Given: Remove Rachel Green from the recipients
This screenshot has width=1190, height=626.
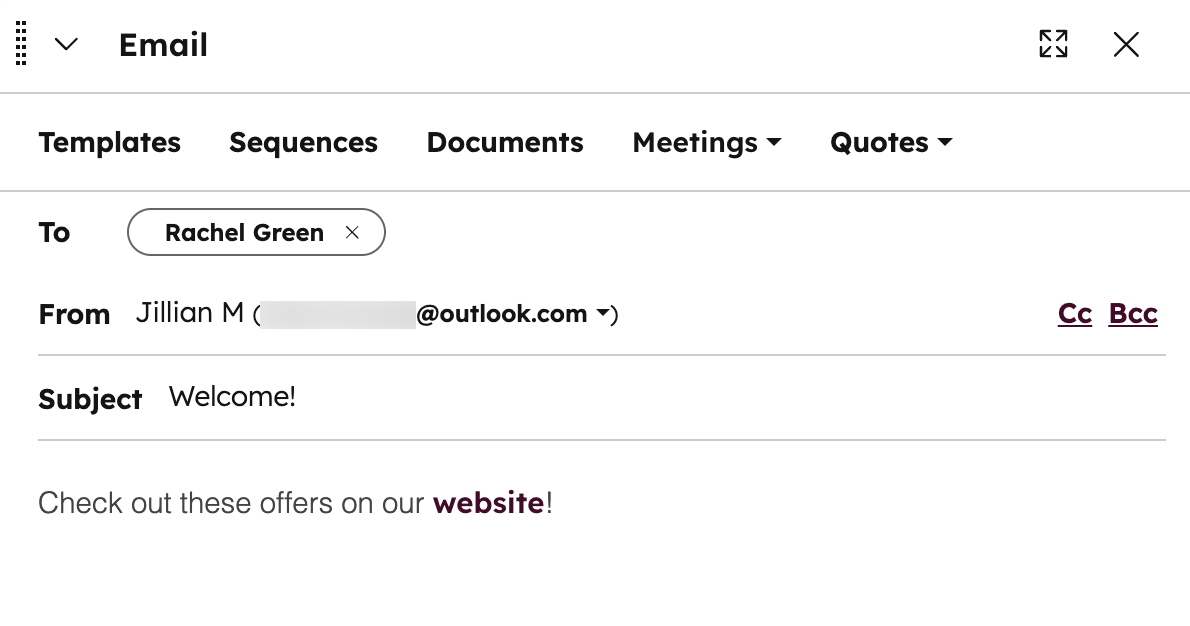Looking at the screenshot, I should click(x=352, y=232).
